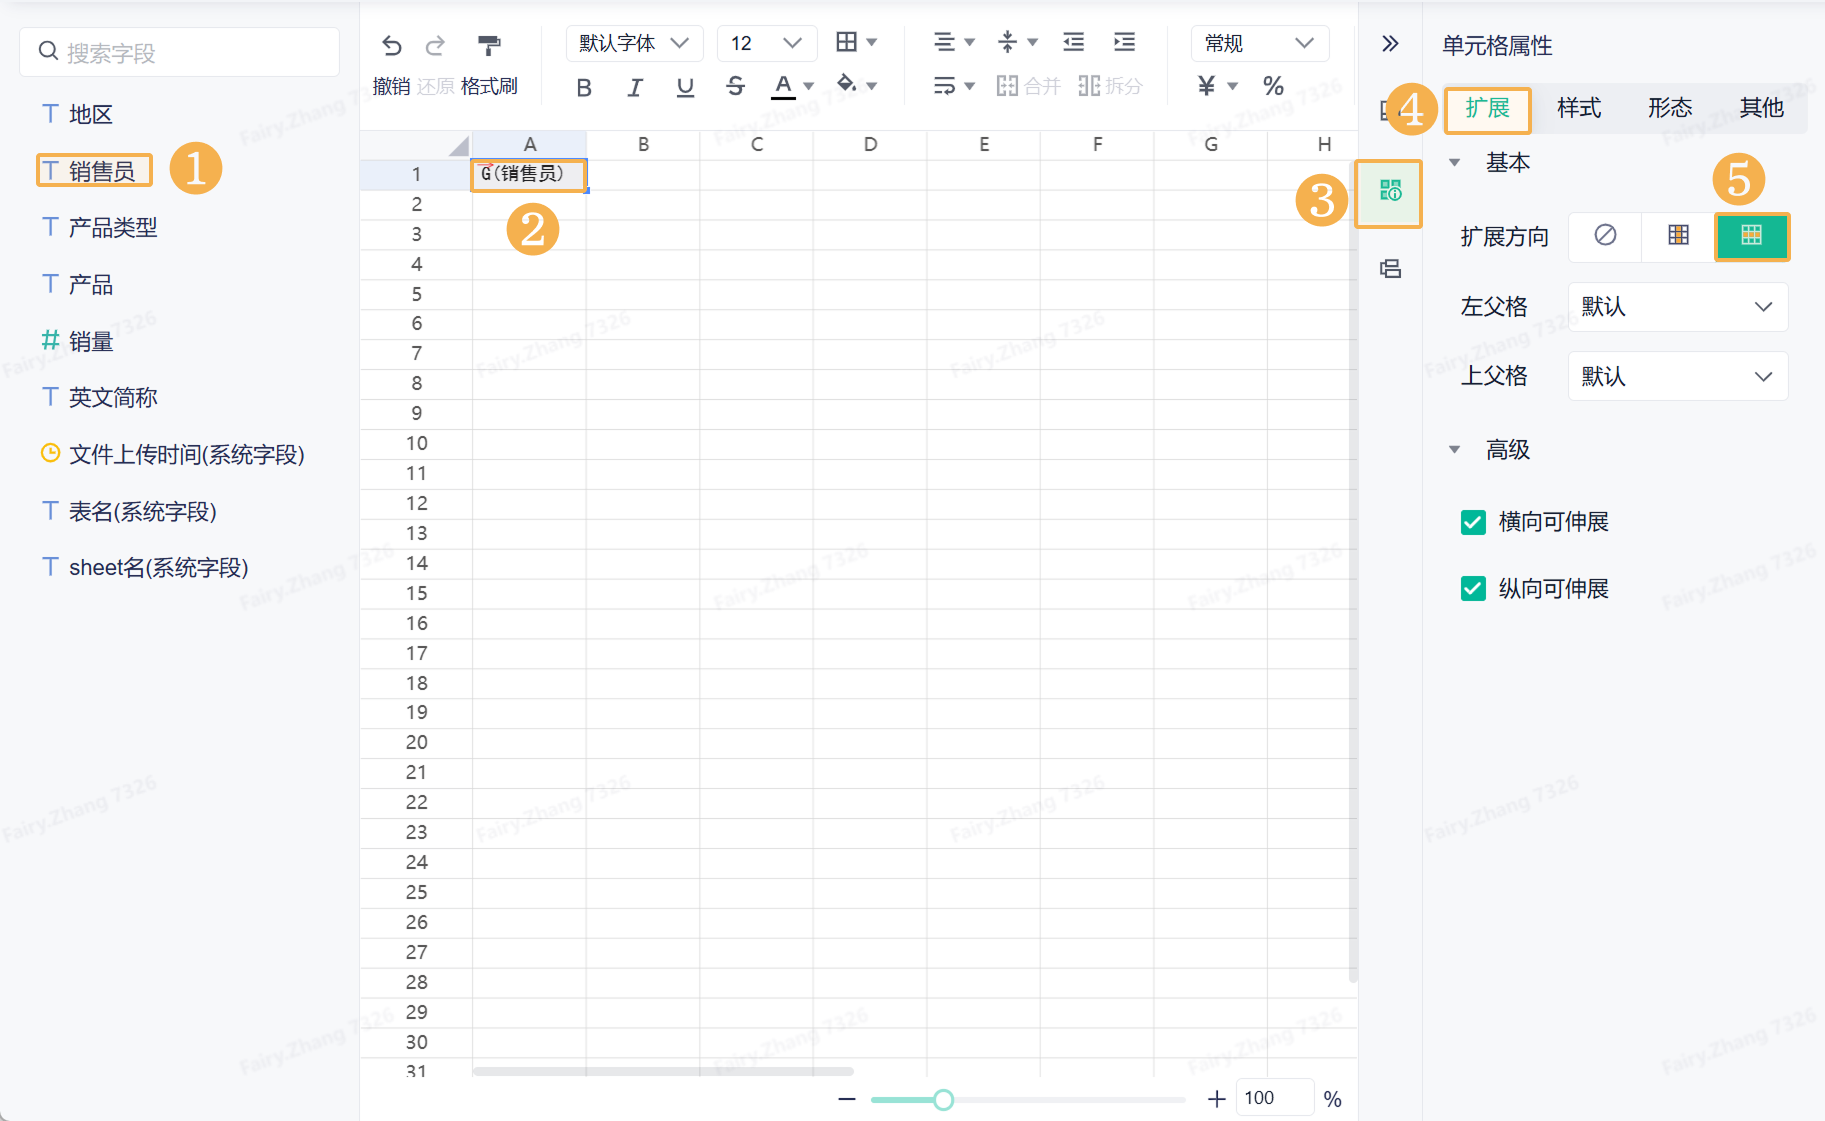Click the zoom slider handle
This screenshot has width=1825, height=1121.
[943, 1100]
